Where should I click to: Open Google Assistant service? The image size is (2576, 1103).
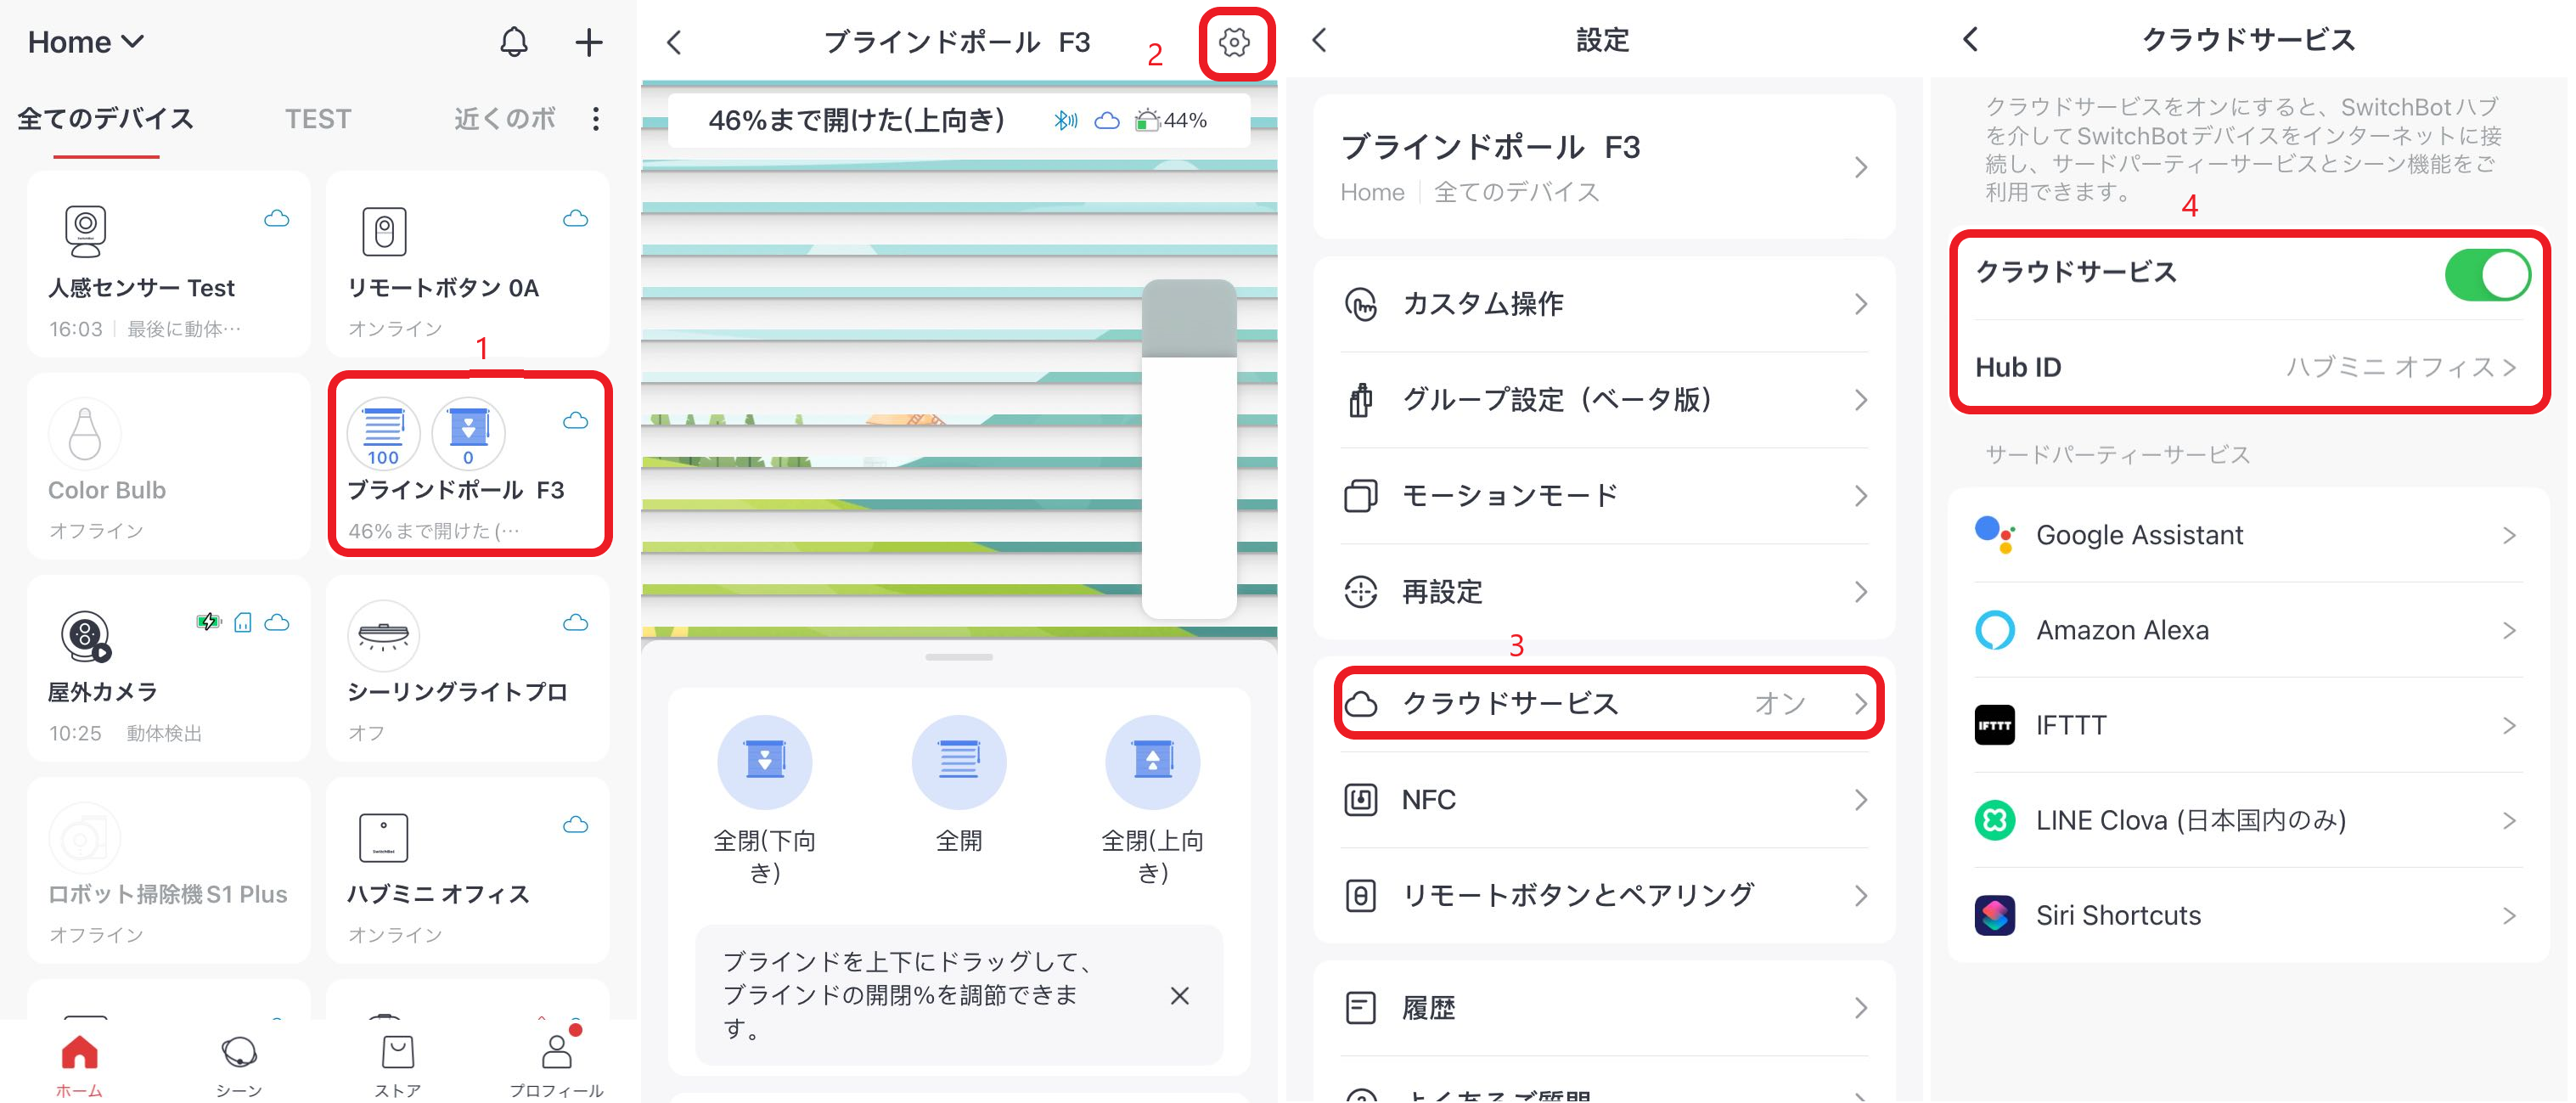(x=2248, y=535)
